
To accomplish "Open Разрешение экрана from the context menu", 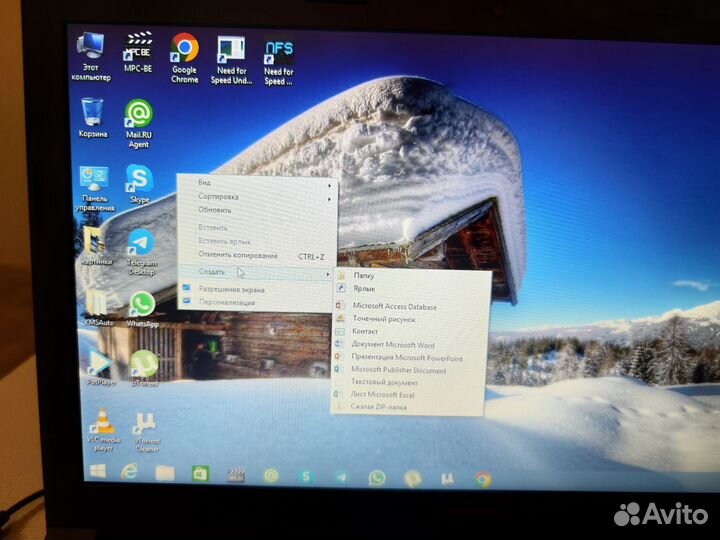I will click(x=255, y=290).
